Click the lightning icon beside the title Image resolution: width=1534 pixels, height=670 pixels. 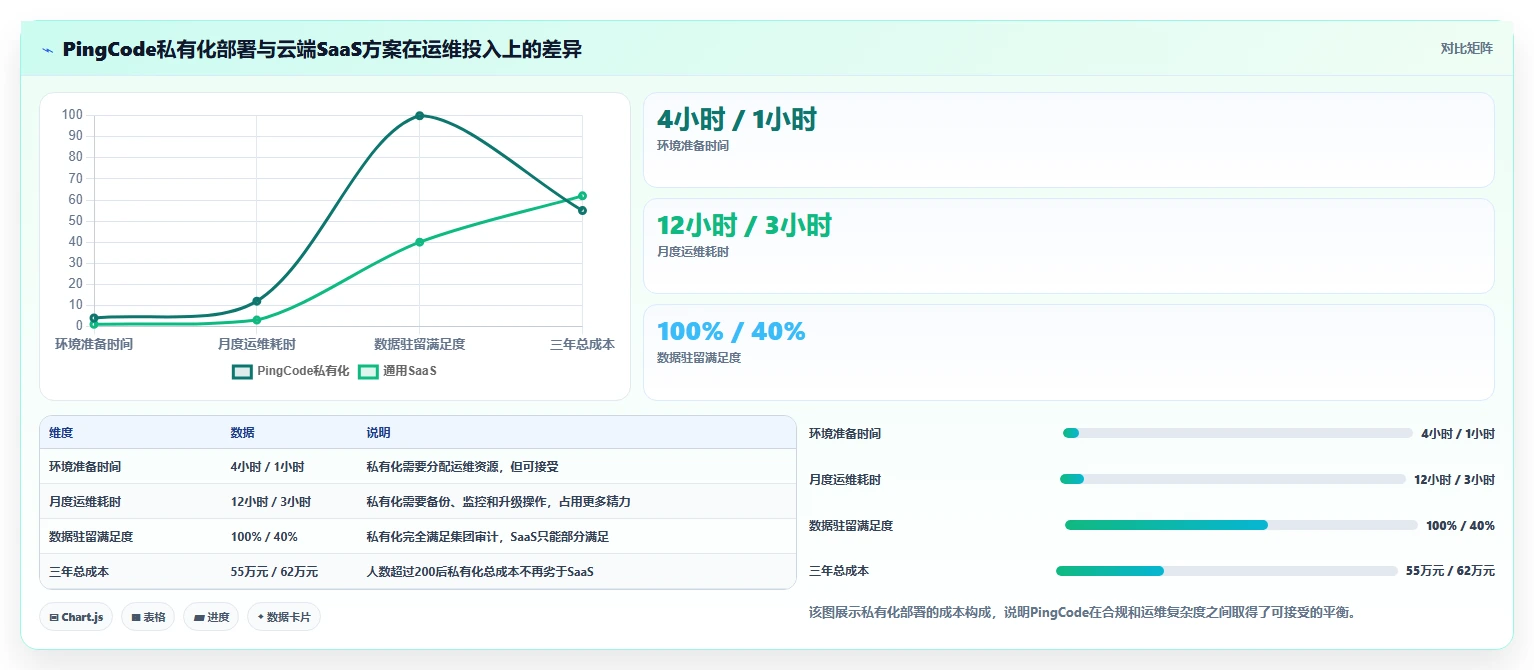click(47, 50)
